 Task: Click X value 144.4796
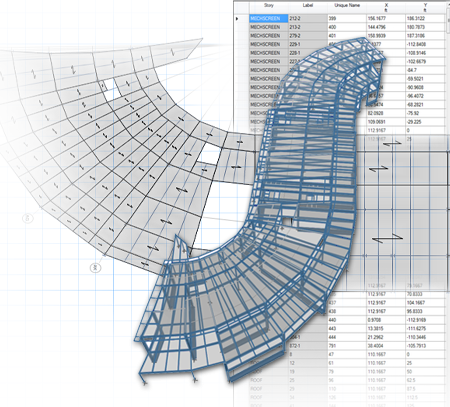point(386,27)
